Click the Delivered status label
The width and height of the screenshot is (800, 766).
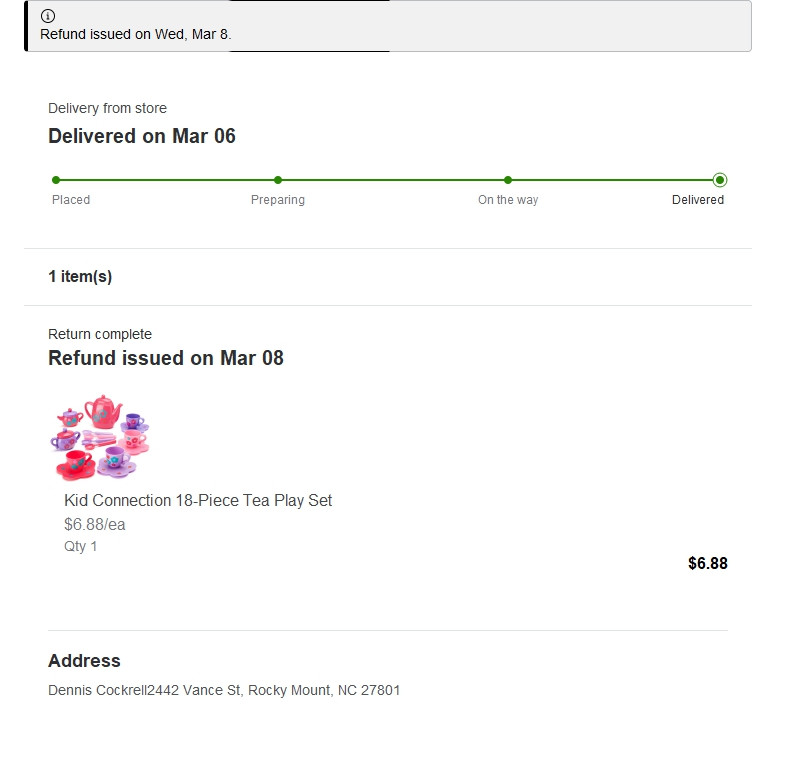(698, 200)
